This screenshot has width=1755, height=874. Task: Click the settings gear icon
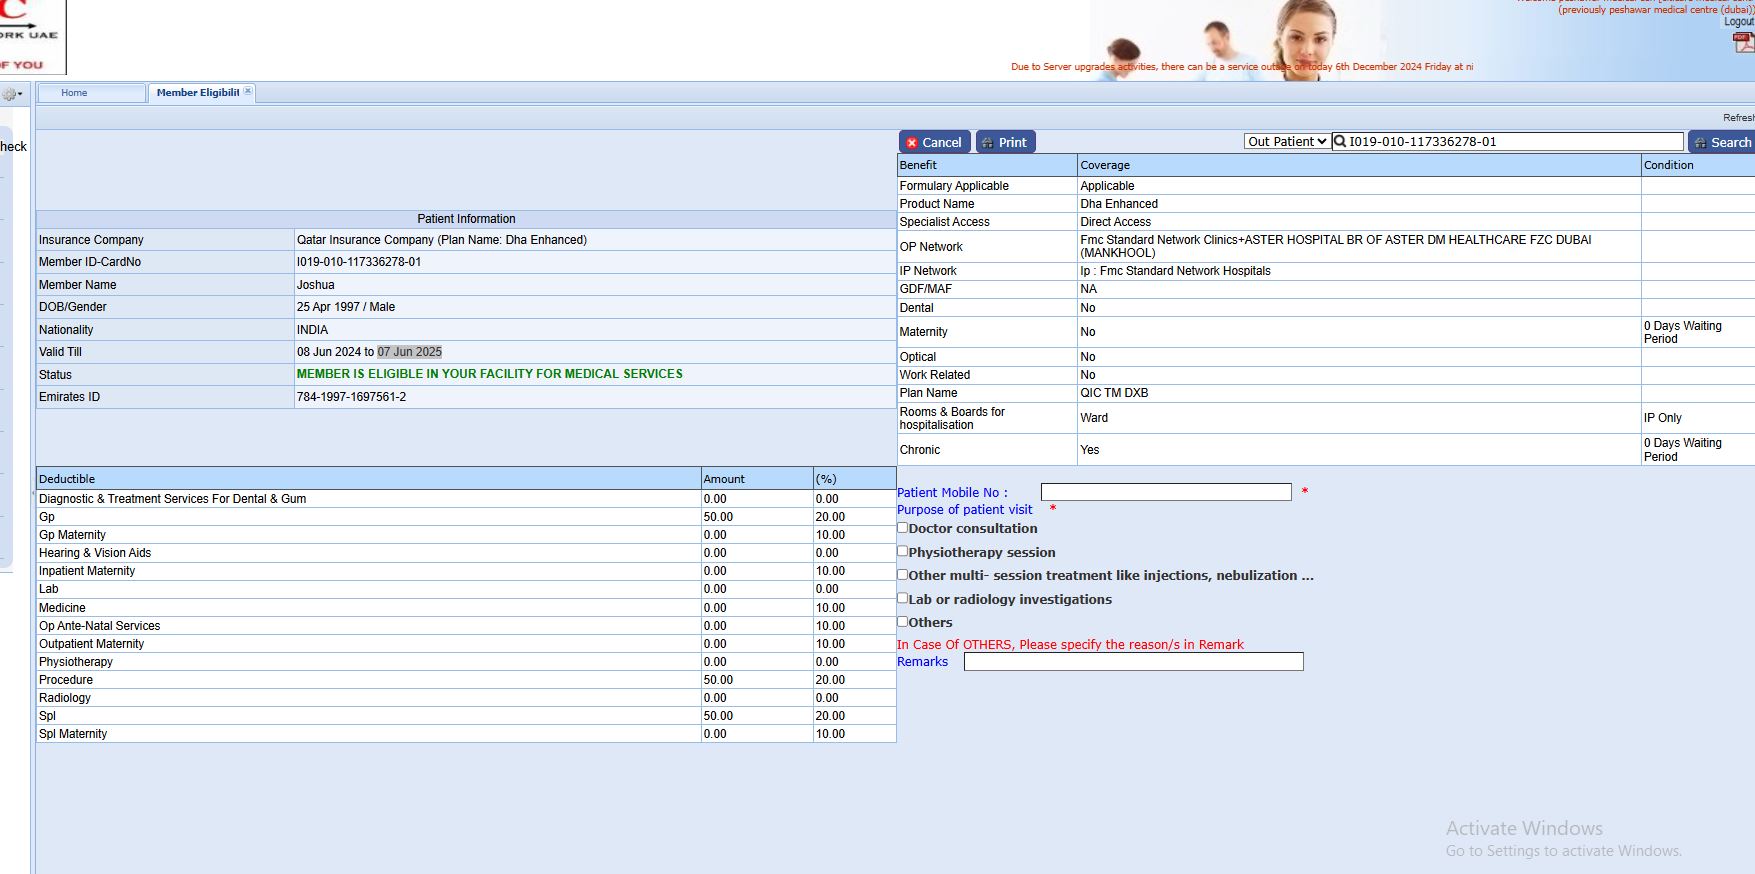click(x=9, y=95)
